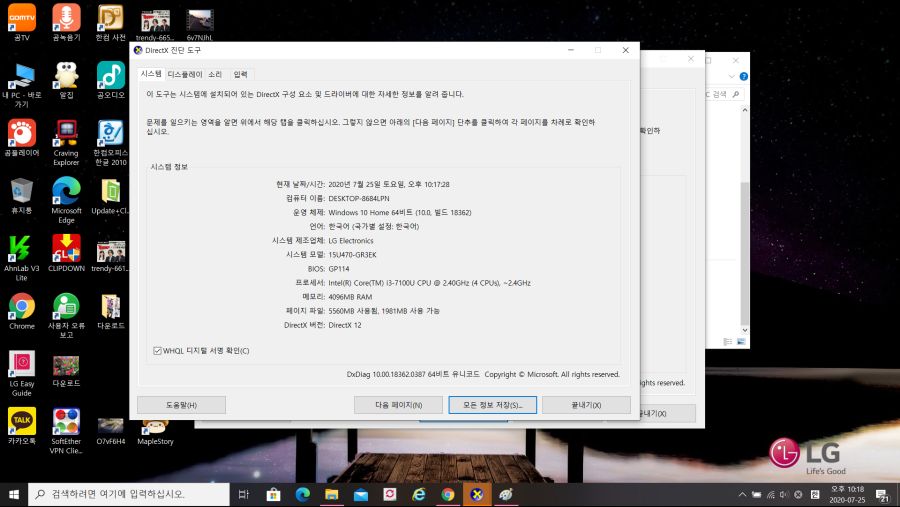The image size is (900, 507).
Task: Open the Microsoft Edge desktop shortcut
Action: tap(66, 200)
